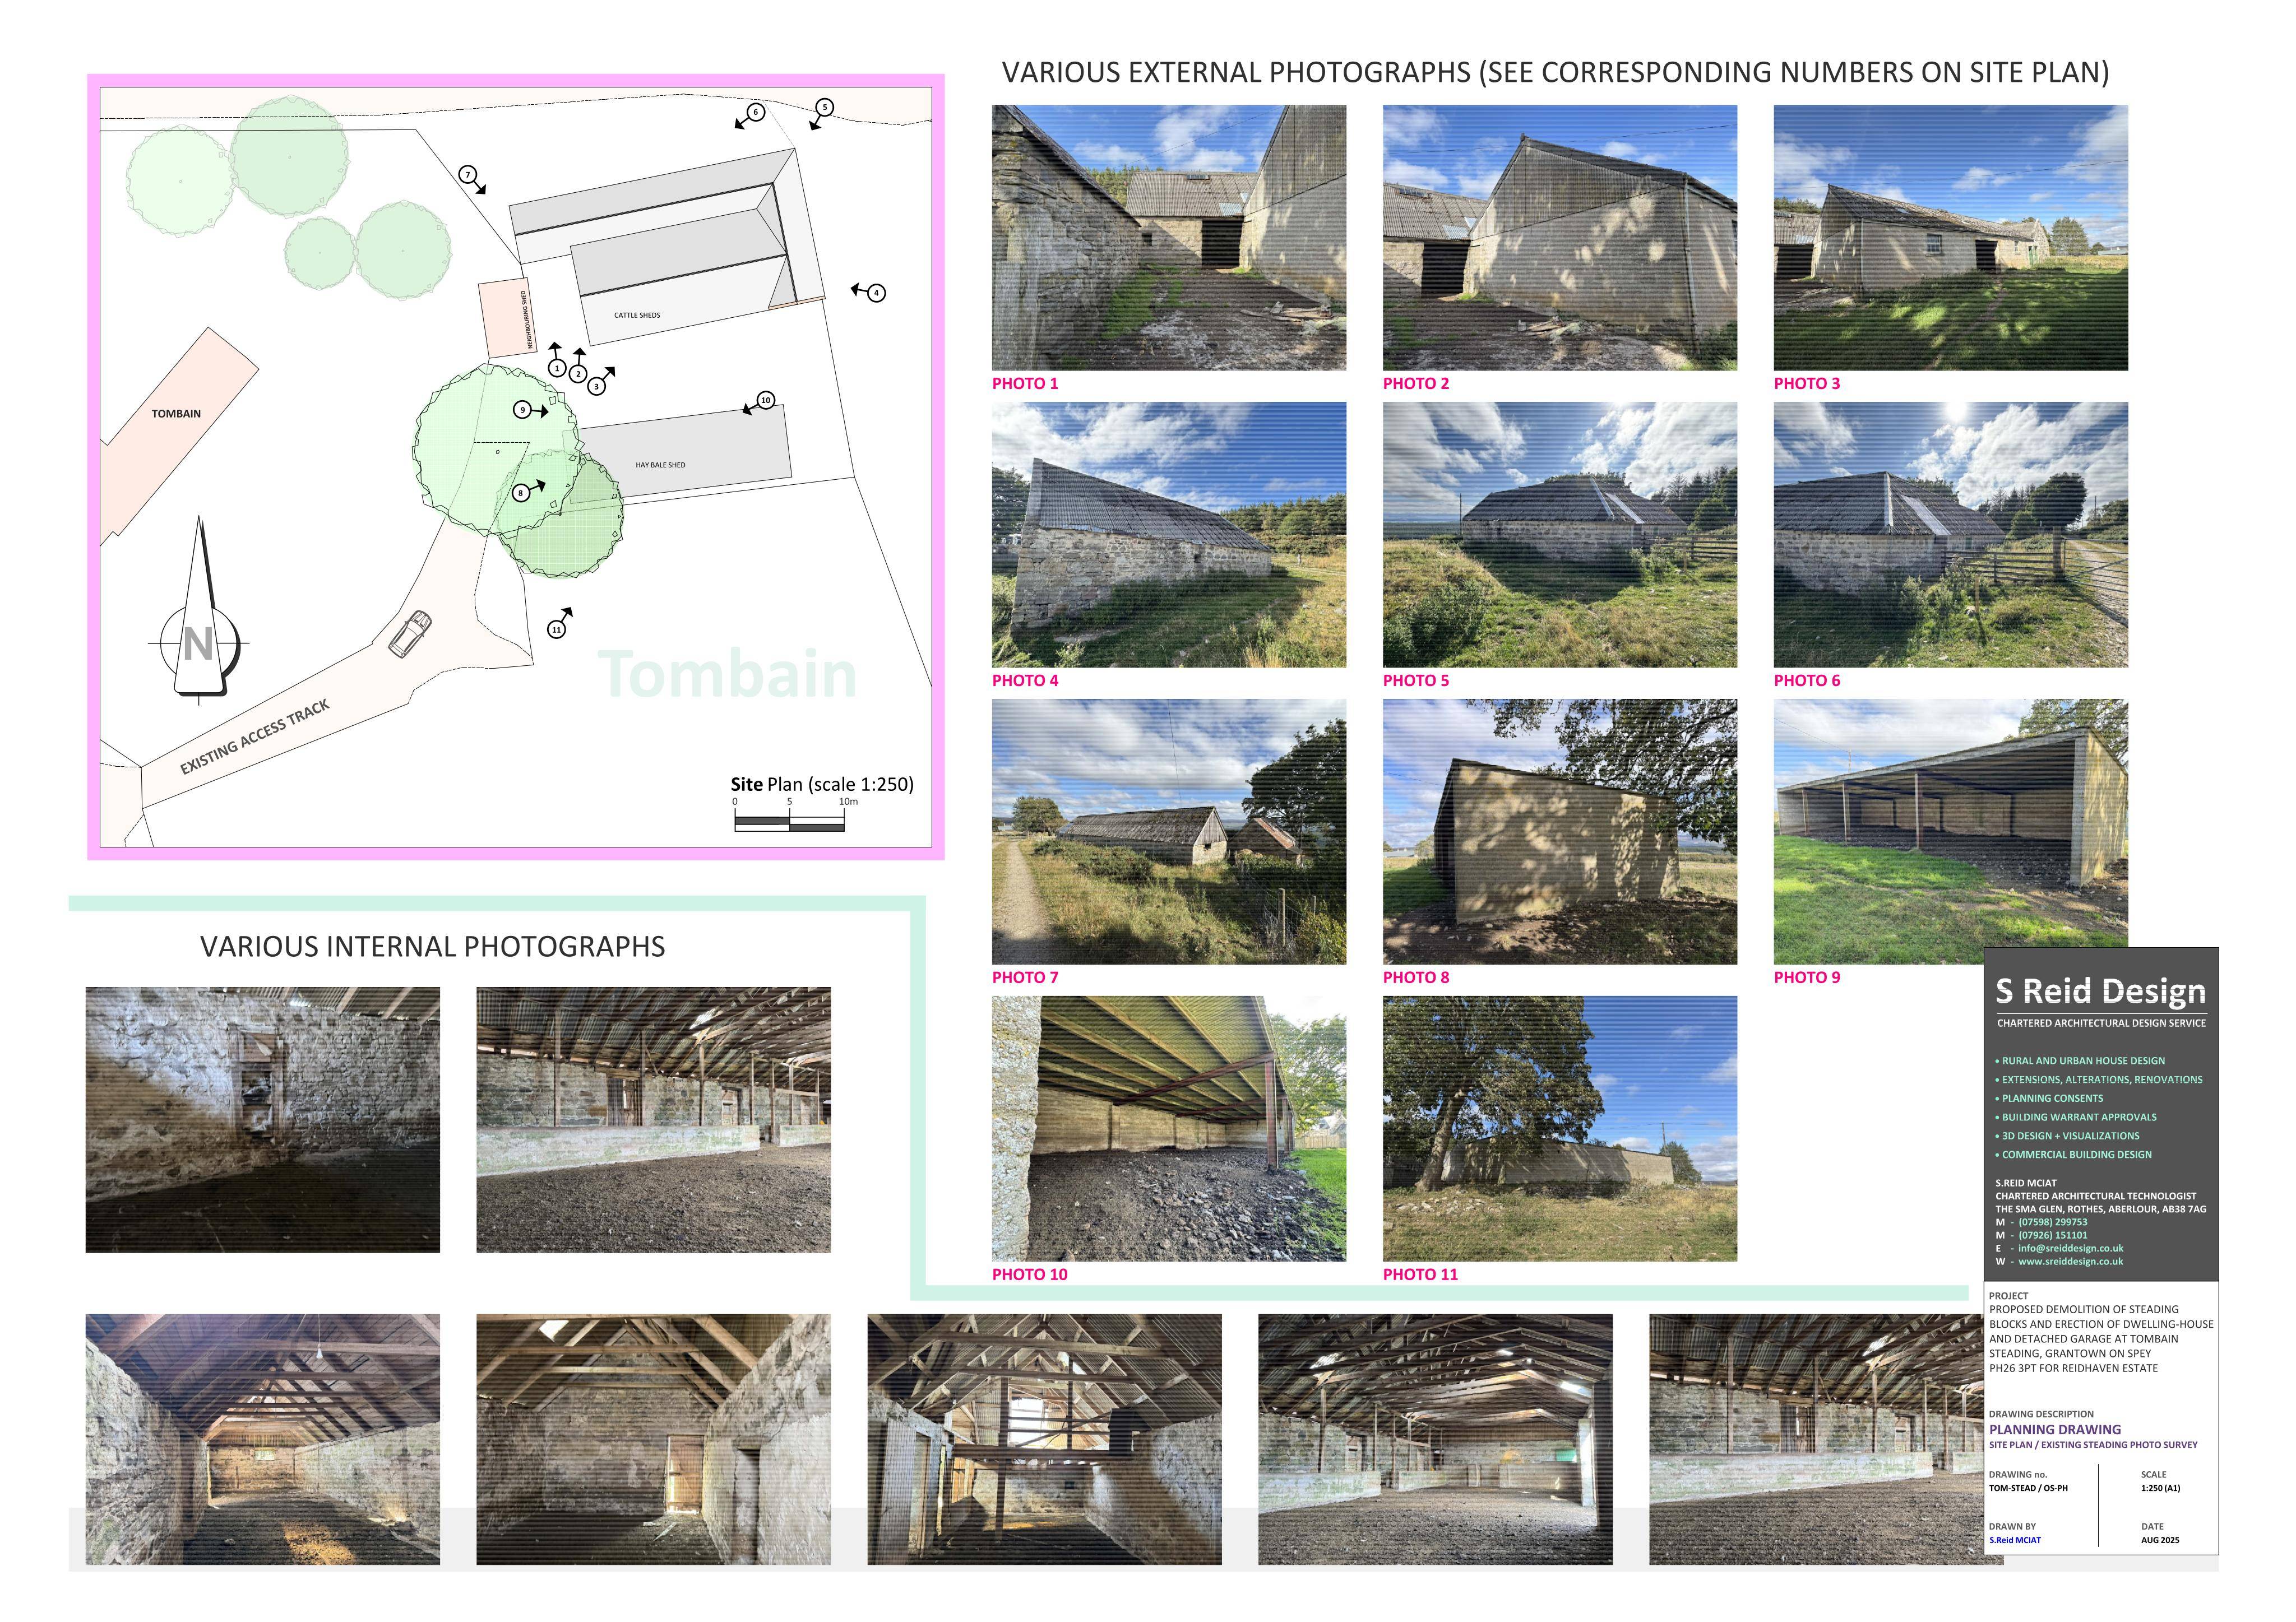
Task: Click the info@sreiddesign.co.uk email link
Action: (x=2070, y=1248)
